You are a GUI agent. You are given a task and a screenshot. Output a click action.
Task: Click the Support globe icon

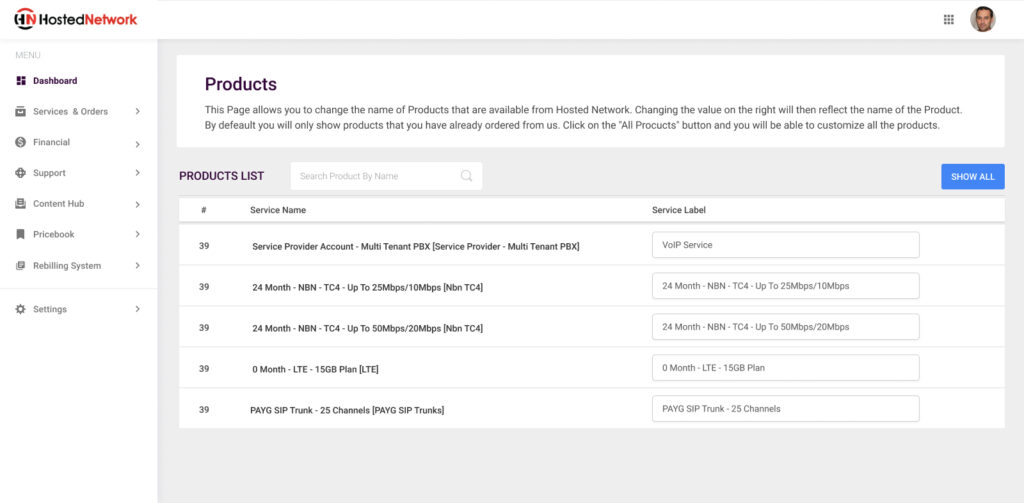tap(21, 173)
